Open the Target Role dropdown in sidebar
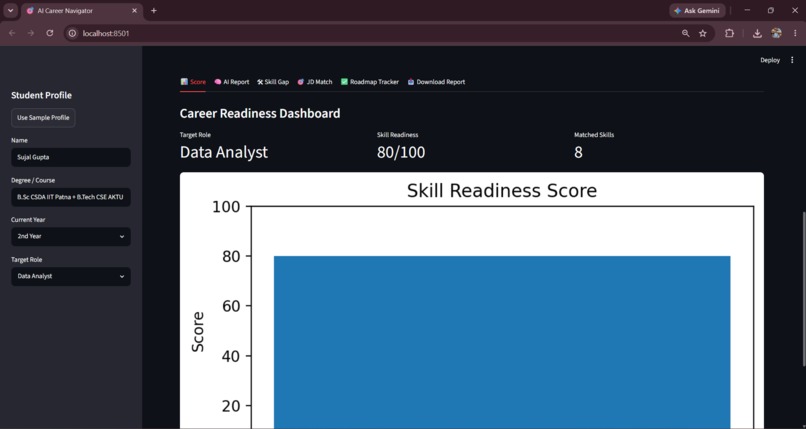The image size is (806, 429). coord(70,276)
